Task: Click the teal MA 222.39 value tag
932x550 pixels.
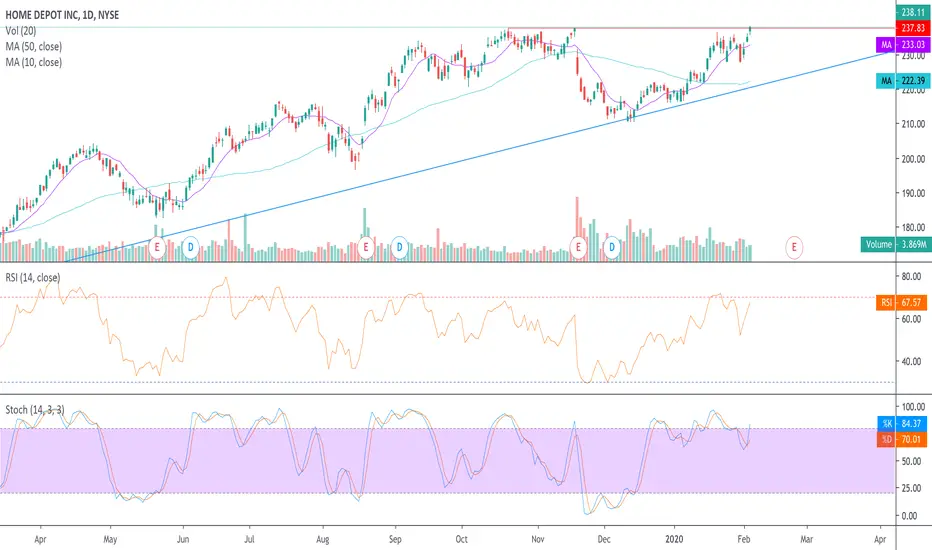Action: click(x=903, y=81)
